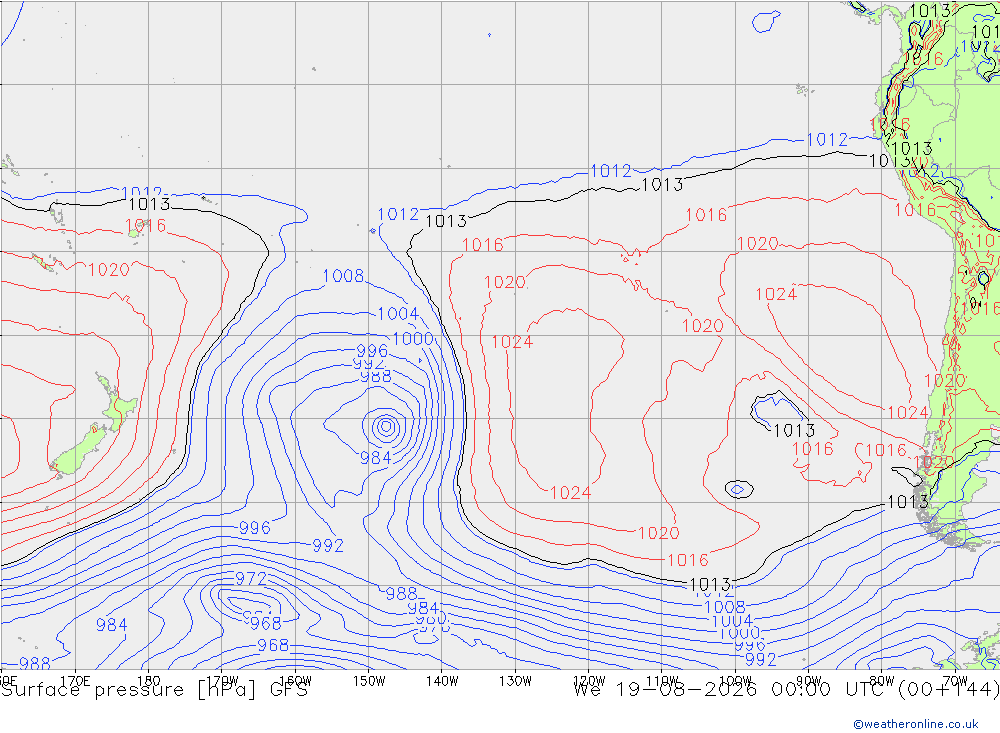Click the 80W longitude label

(882, 681)
